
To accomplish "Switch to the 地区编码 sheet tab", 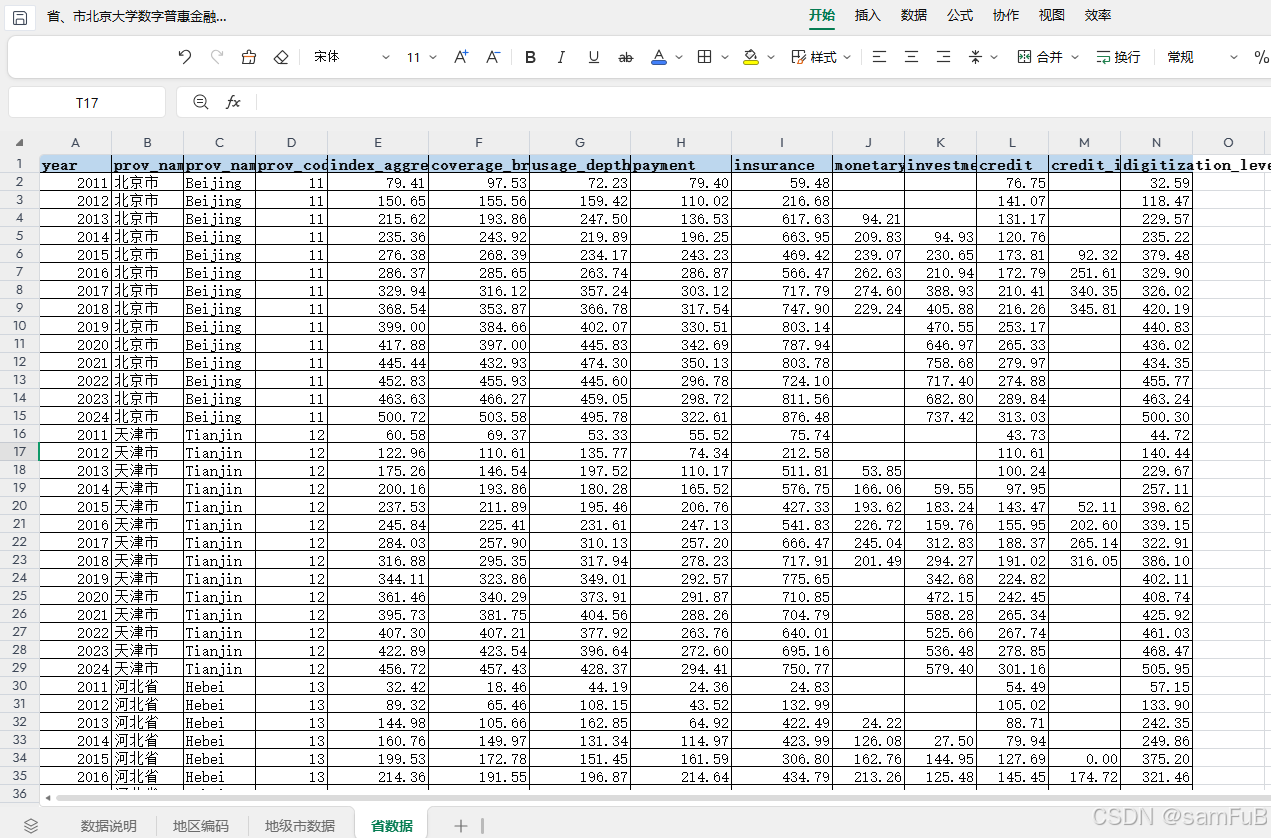I will tap(200, 825).
